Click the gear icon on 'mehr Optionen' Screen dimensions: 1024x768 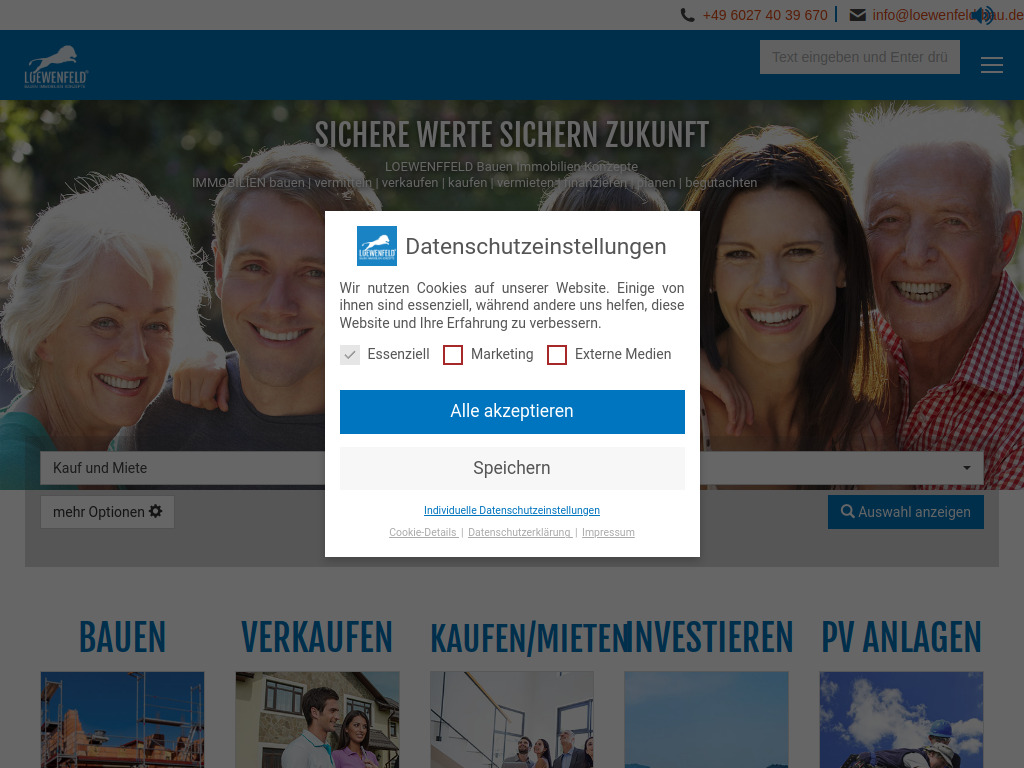click(155, 511)
